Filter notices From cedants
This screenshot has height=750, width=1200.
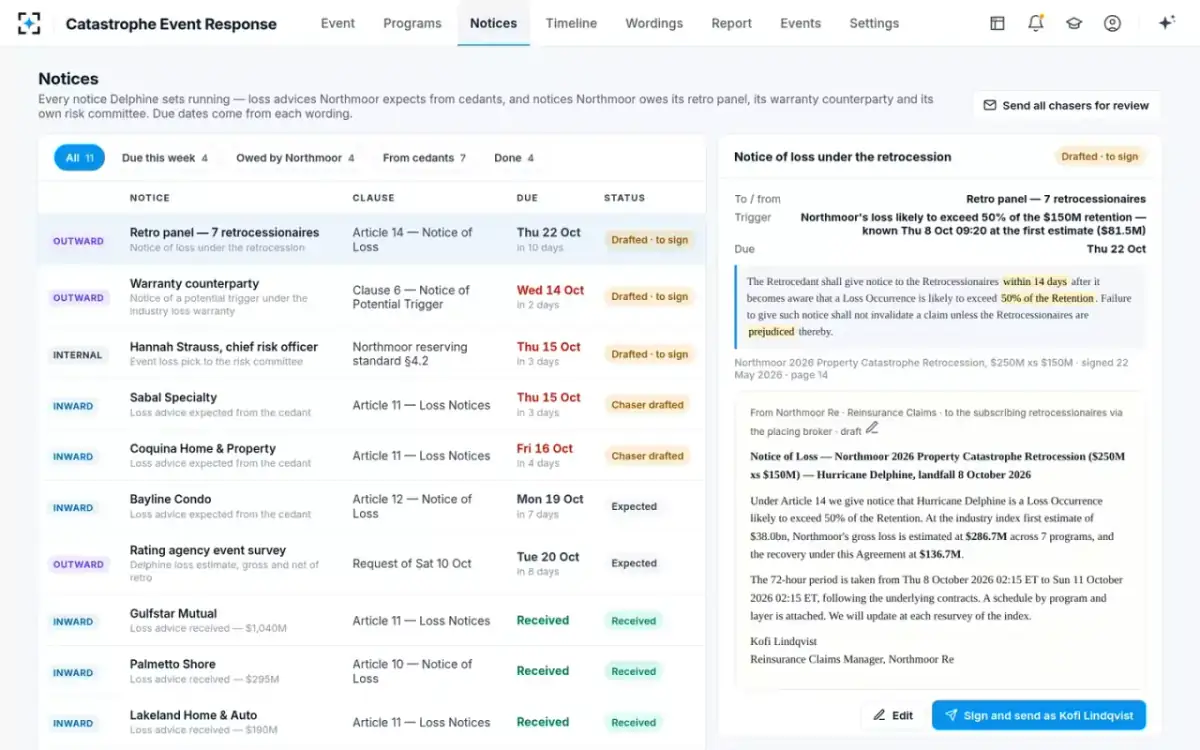point(424,158)
